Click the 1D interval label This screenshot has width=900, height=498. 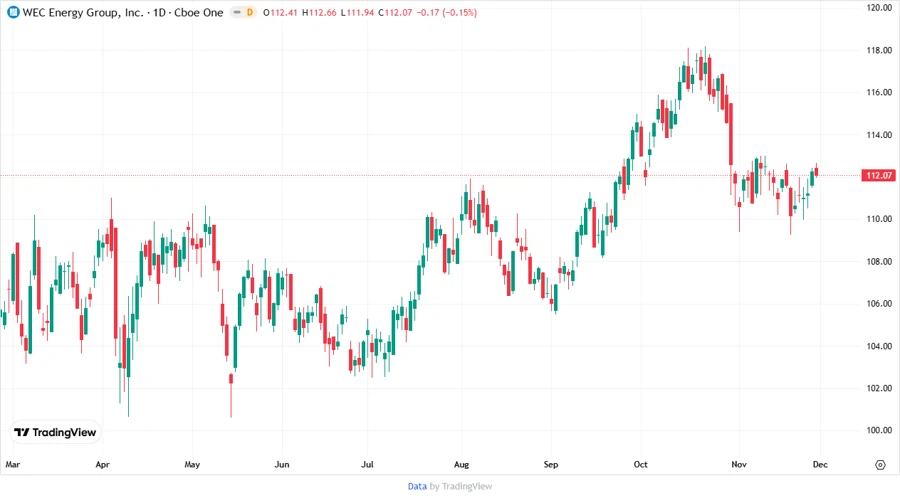click(159, 13)
